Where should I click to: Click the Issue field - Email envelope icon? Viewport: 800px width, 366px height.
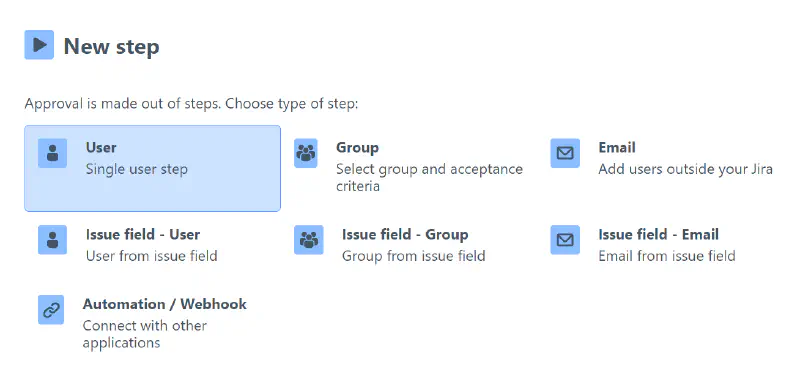(565, 240)
